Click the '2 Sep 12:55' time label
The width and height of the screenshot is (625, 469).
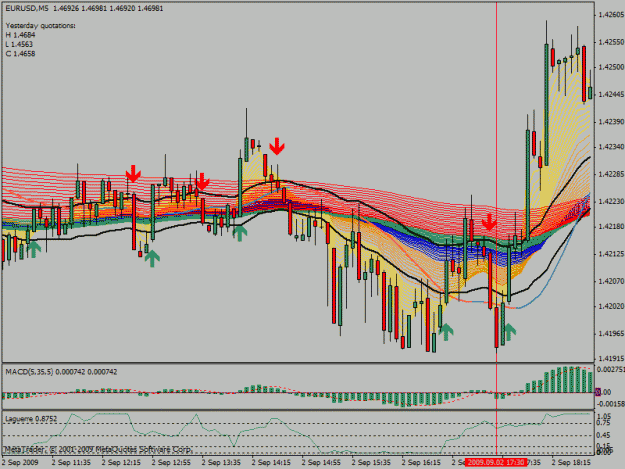click(x=171, y=462)
